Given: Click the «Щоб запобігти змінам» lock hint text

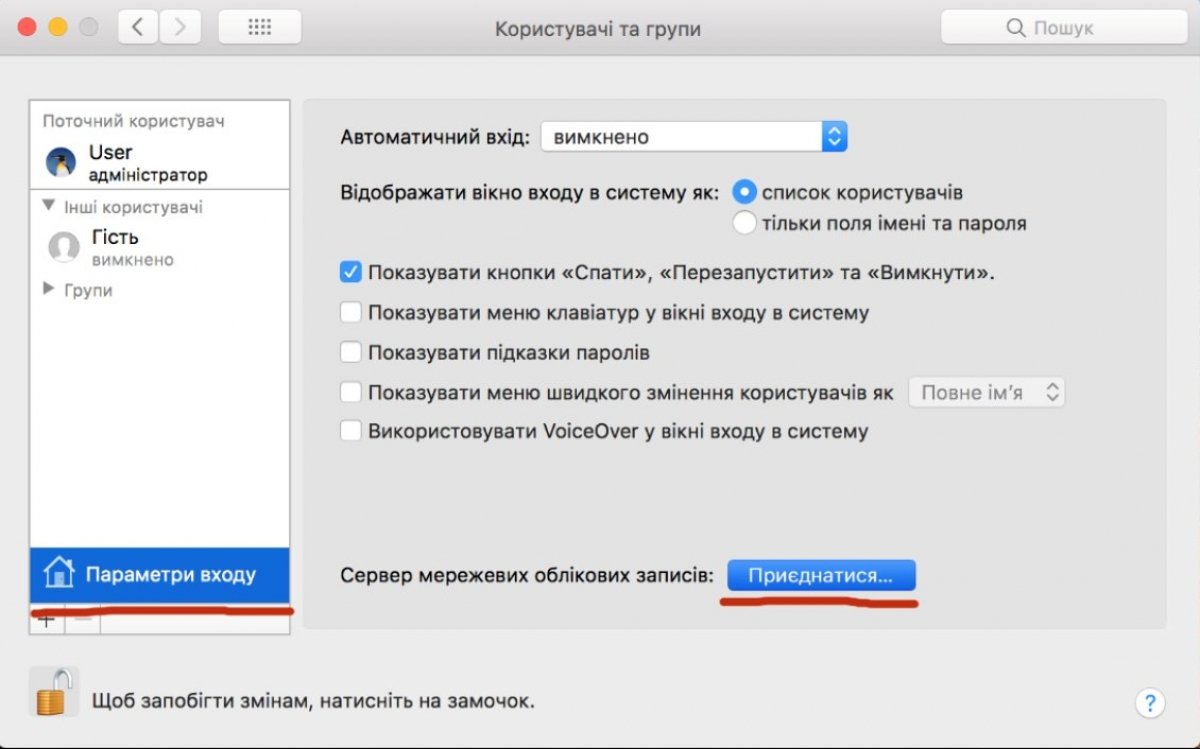Looking at the screenshot, I should click(313, 701).
